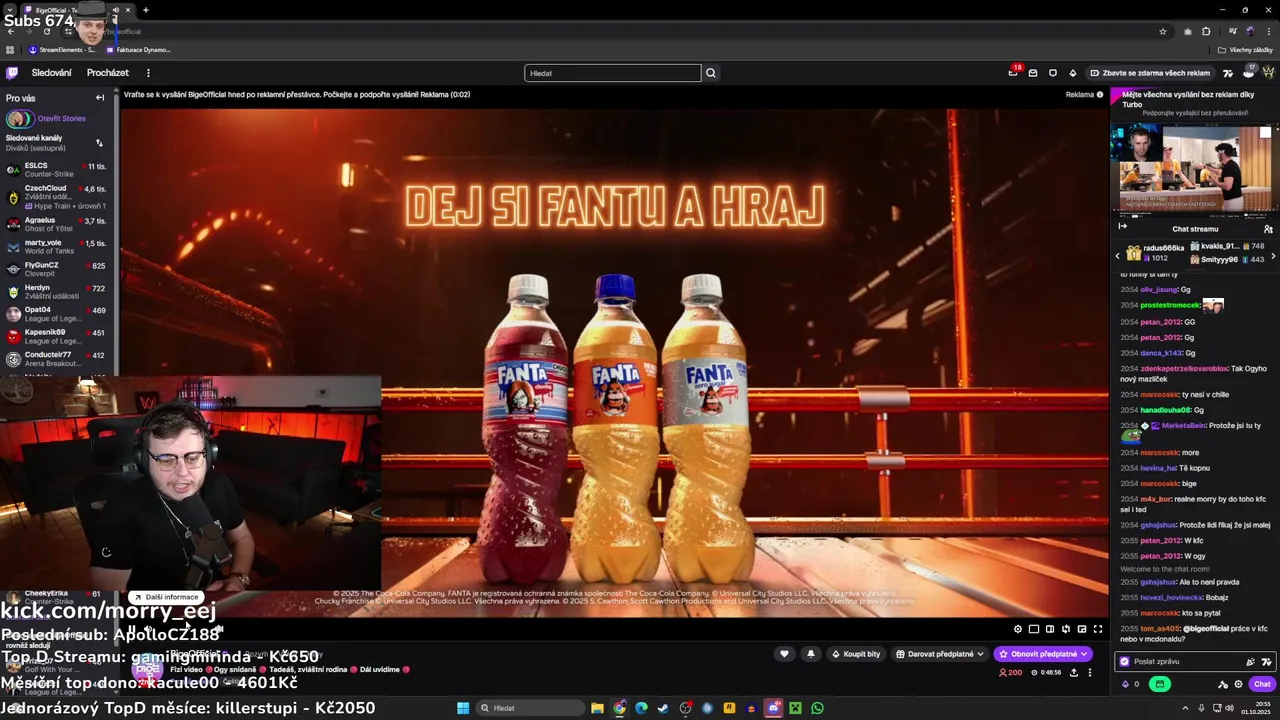Open the player settings gear
Viewport: 1280px width, 720px height.
pos(1018,629)
